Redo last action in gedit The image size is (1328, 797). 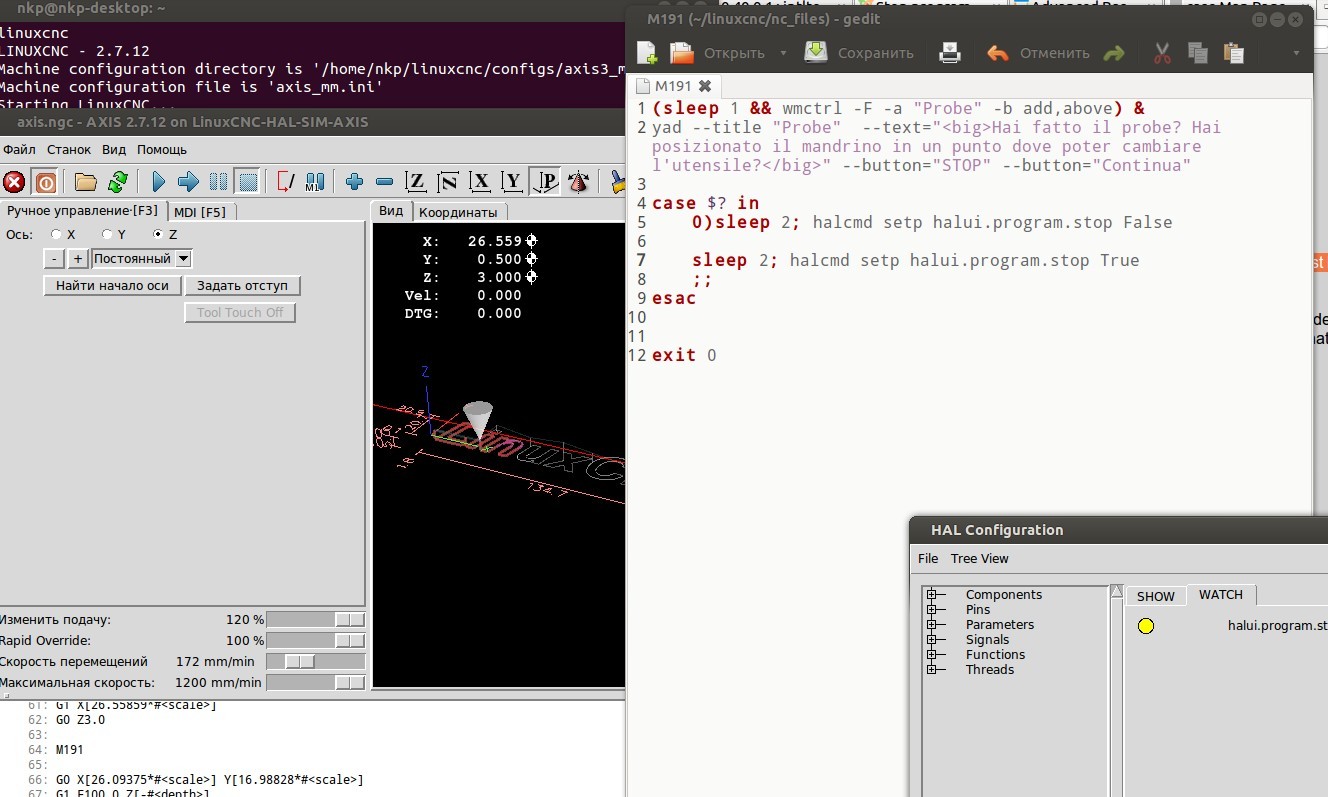click(x=1113, y=53)
